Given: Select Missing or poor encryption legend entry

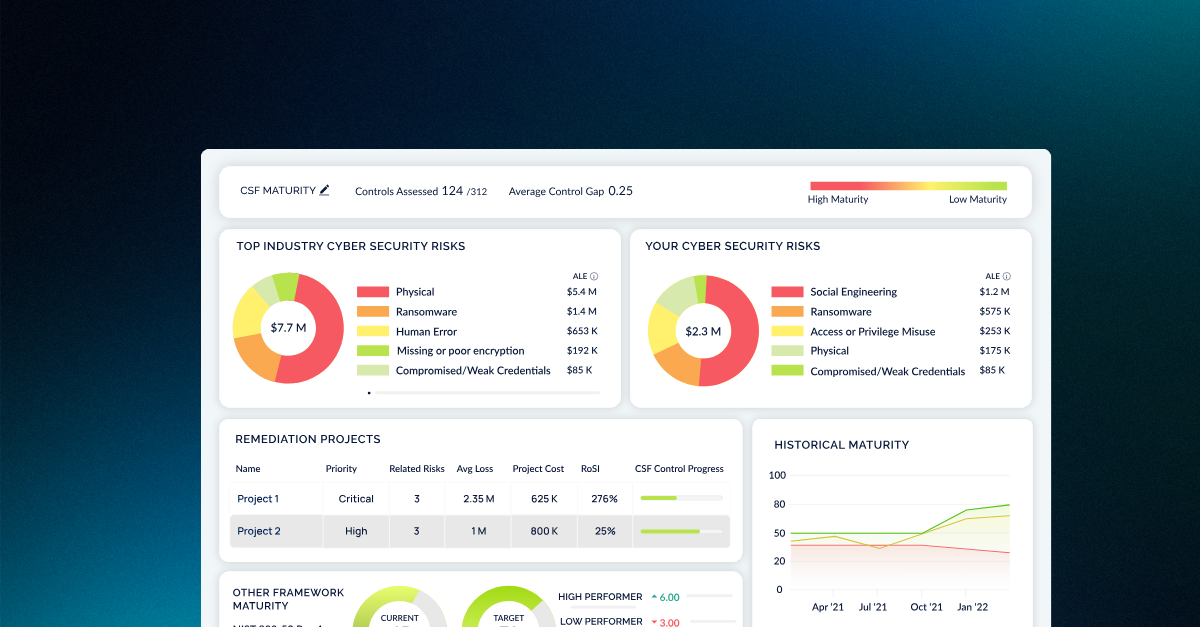Looking at the screenshot, I should 460,351.
